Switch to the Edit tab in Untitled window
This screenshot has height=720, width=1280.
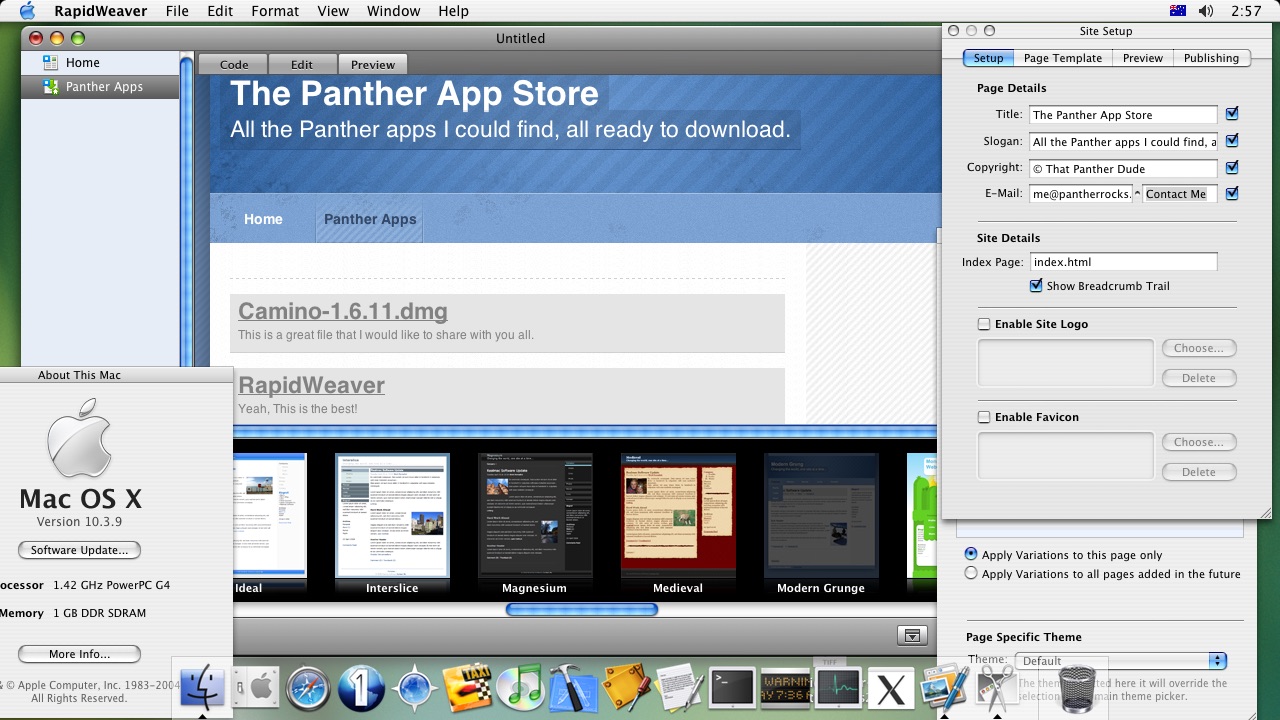pyautogui.click(x=302, y=64)
